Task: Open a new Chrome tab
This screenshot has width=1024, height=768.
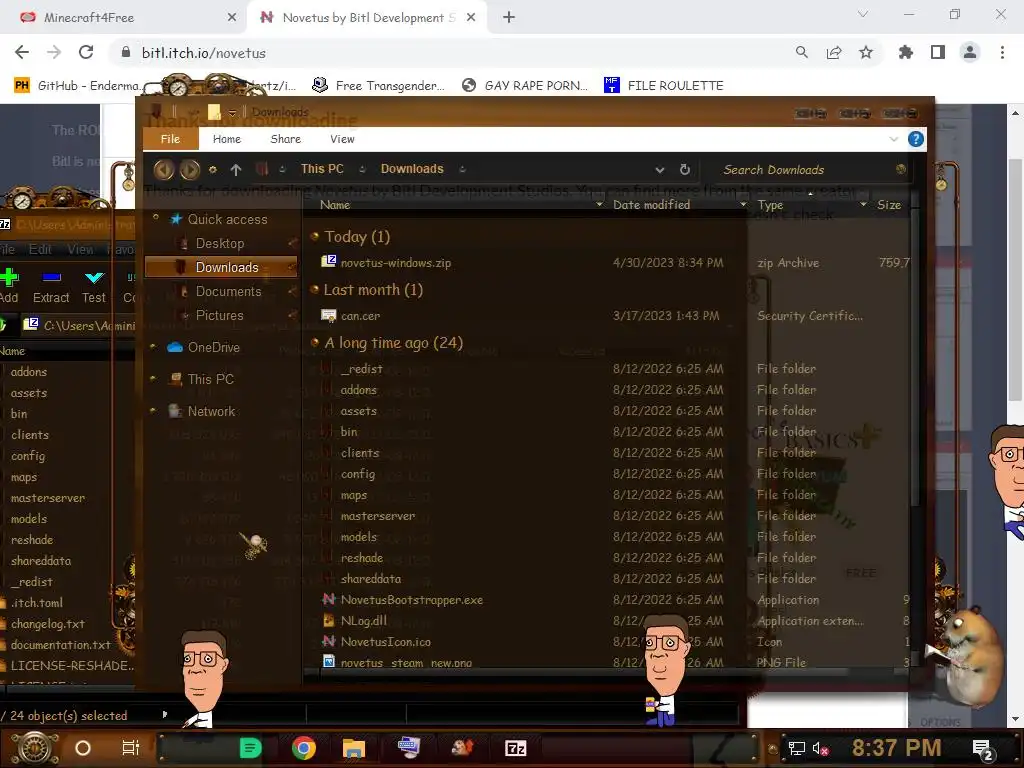Action: coord(509,18)
